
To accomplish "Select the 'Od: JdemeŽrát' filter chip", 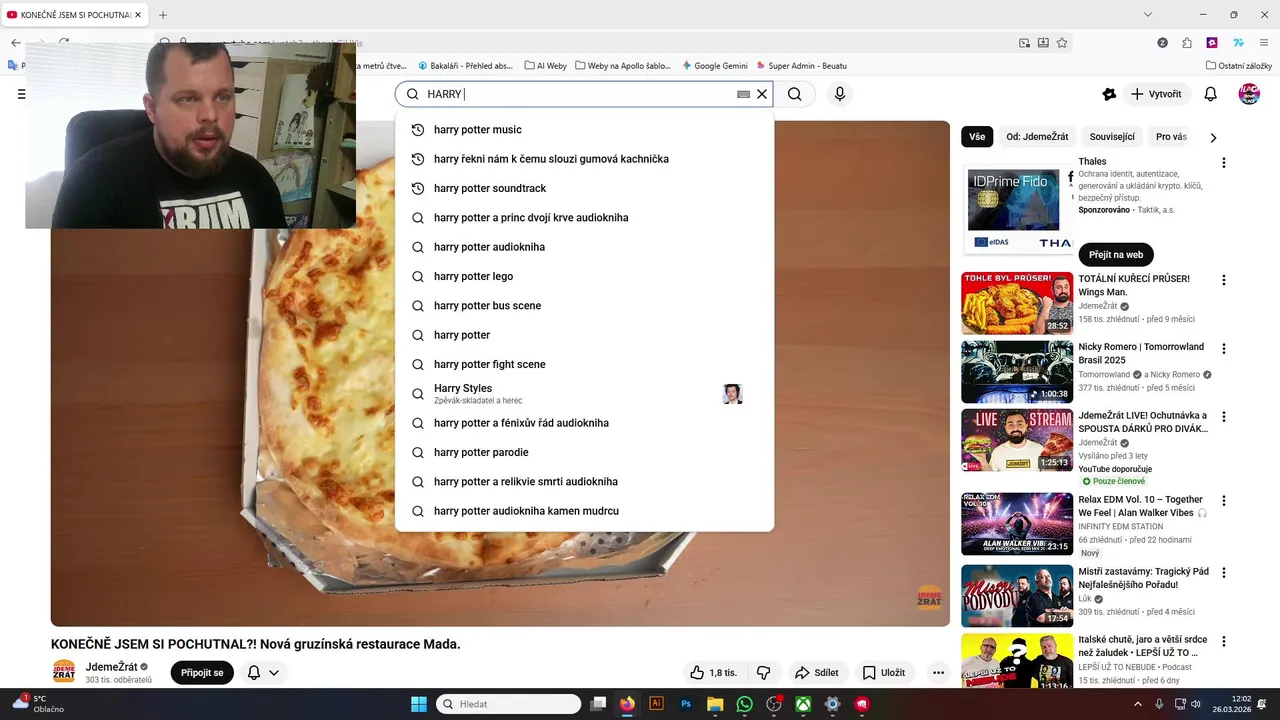I will pos(1037,137).
